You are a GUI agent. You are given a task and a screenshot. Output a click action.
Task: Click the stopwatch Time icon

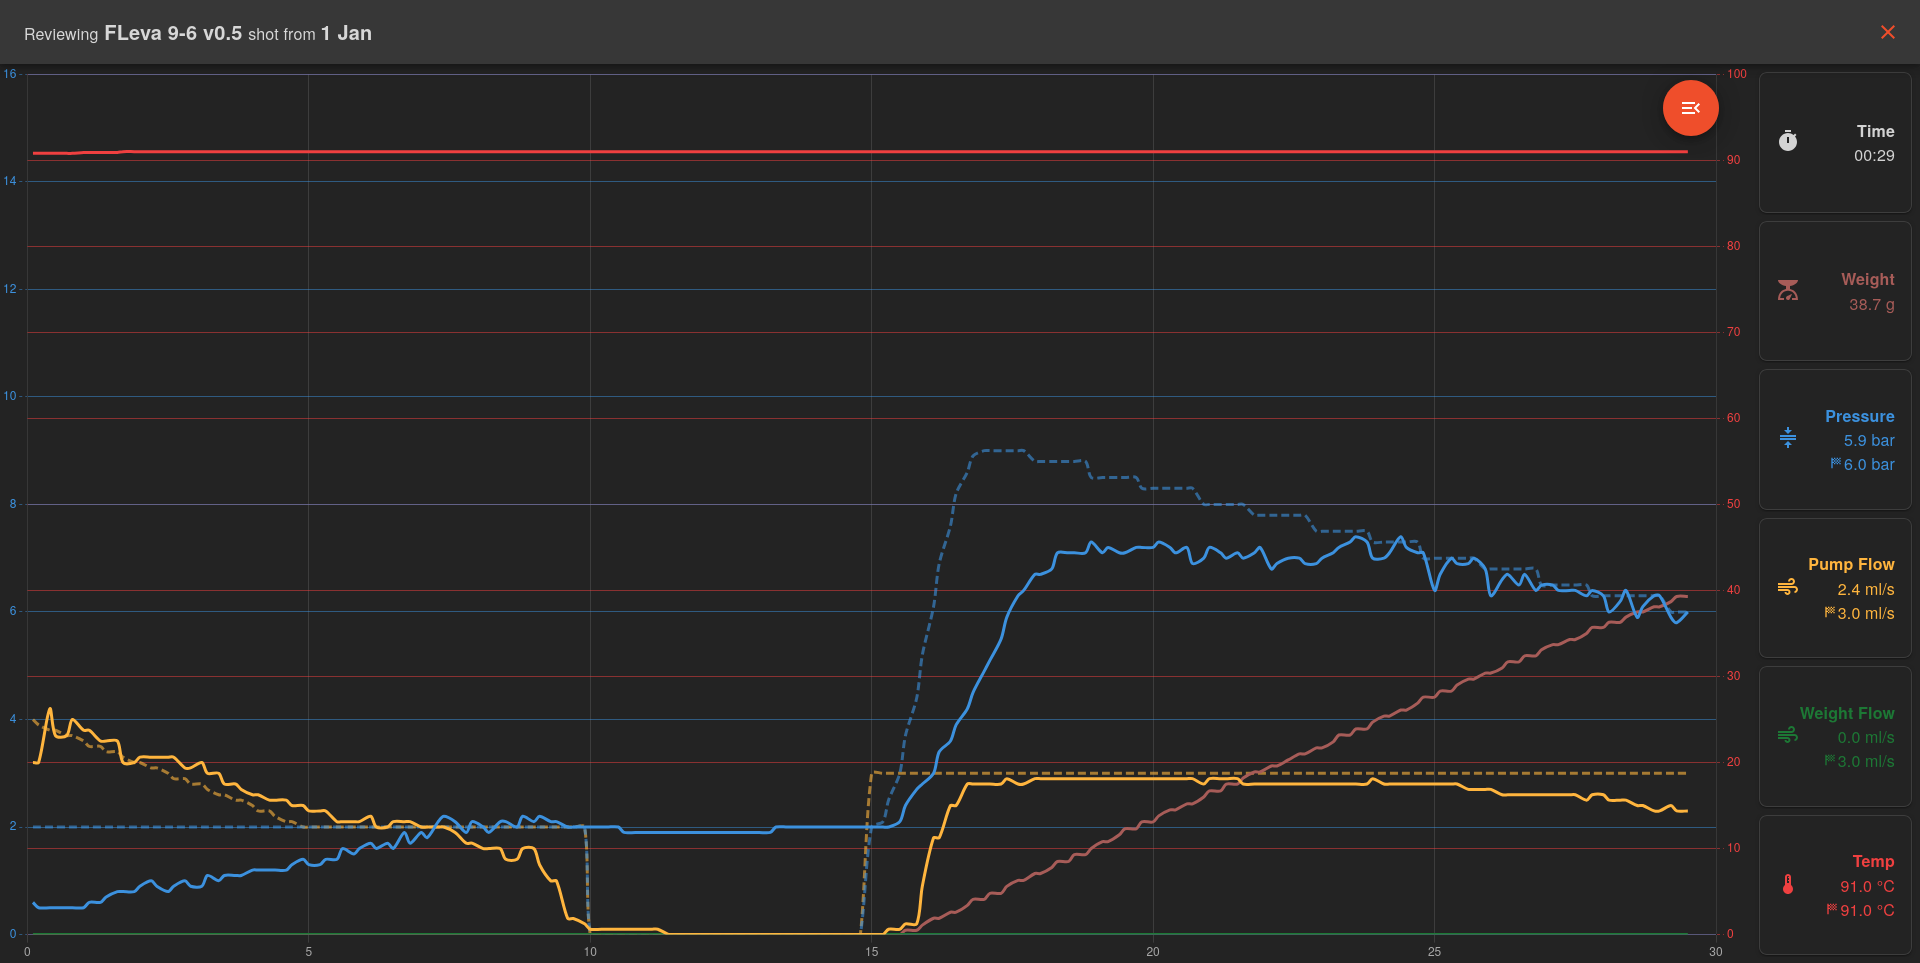(1788, 141)
